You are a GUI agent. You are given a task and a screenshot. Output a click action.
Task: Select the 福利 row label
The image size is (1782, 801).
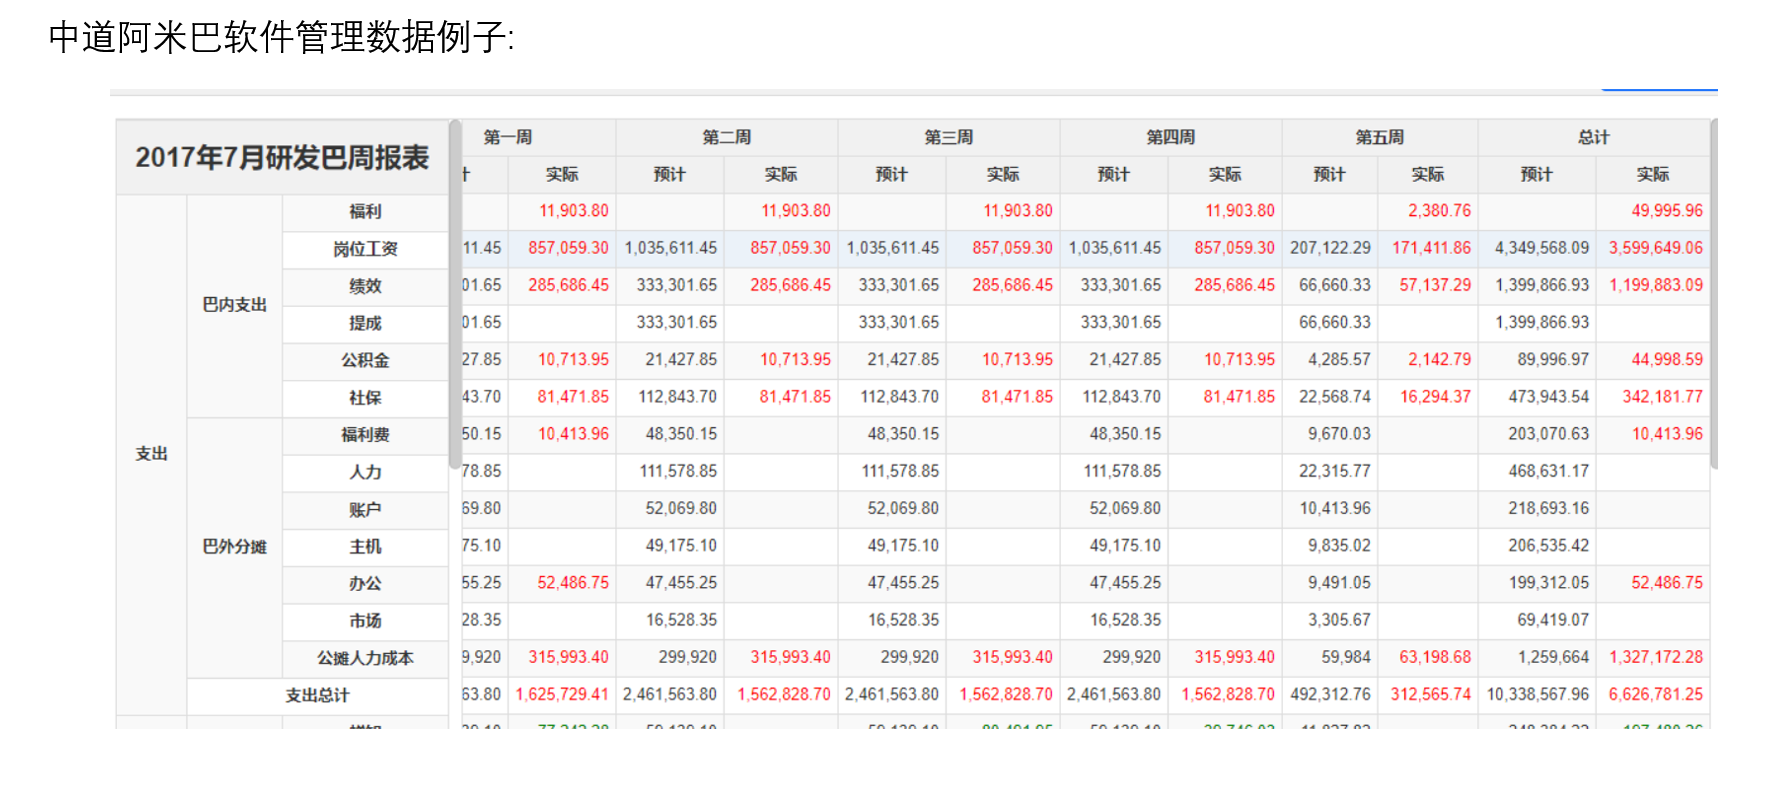click(x=365, y=211)
